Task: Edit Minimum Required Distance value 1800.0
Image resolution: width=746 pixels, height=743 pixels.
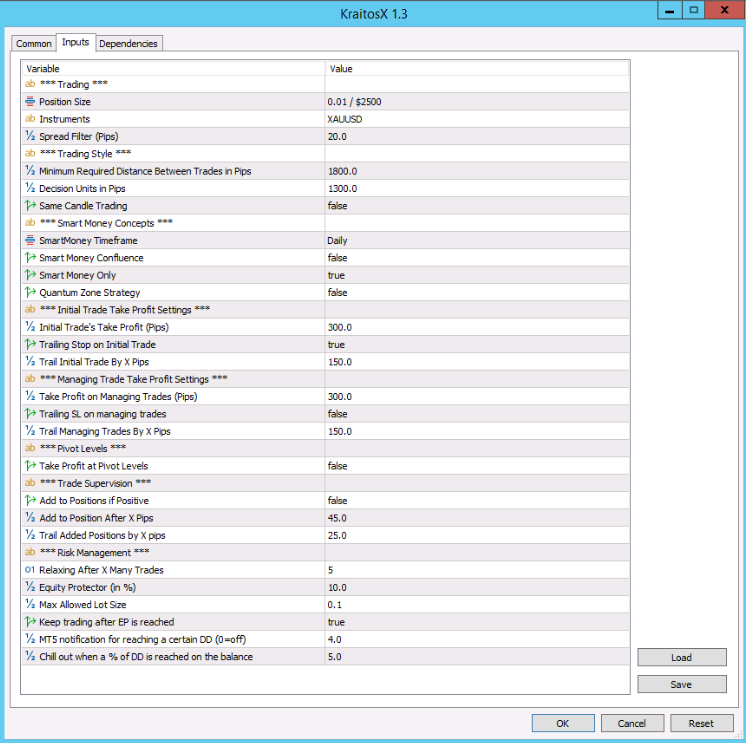Action: (477, 171)
